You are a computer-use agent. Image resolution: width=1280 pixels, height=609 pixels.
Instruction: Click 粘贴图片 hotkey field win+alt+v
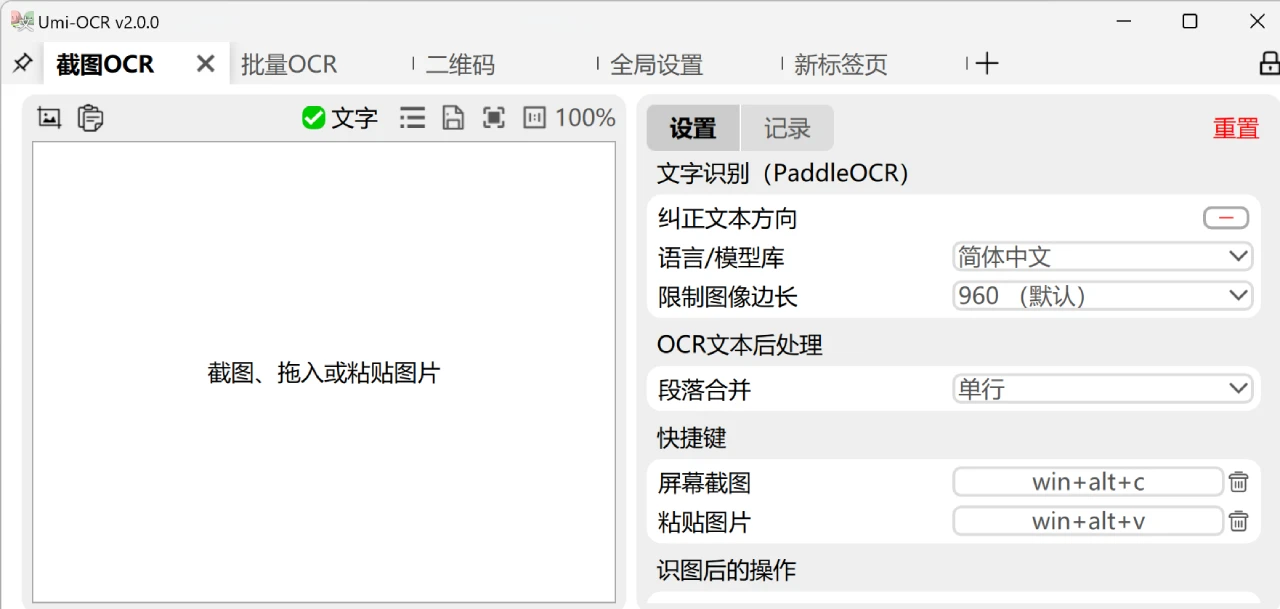tap(1088, 521)
